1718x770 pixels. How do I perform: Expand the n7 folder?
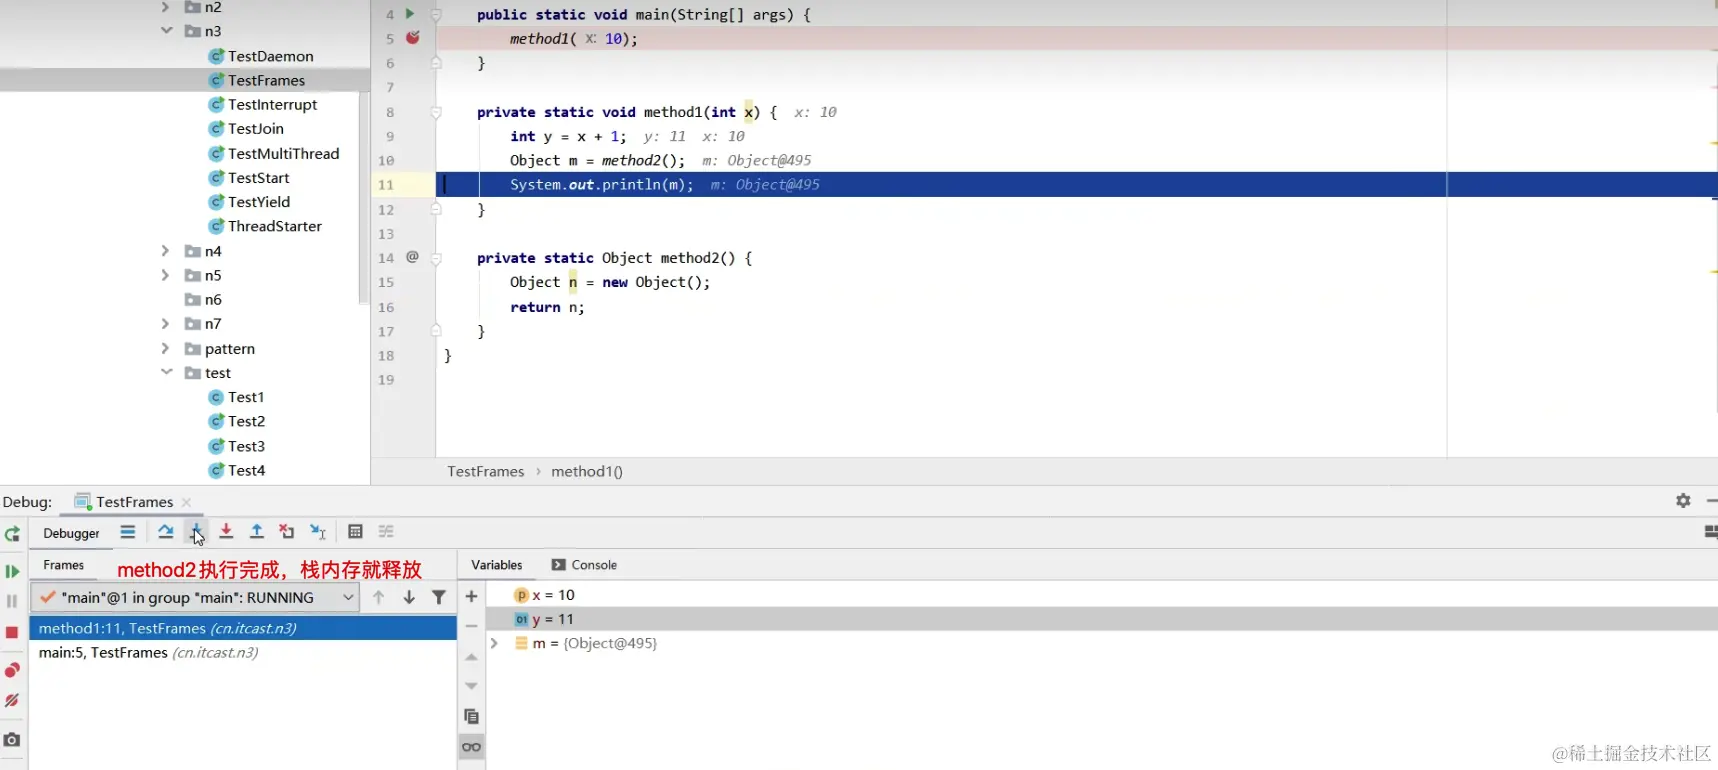click(166, 323)
